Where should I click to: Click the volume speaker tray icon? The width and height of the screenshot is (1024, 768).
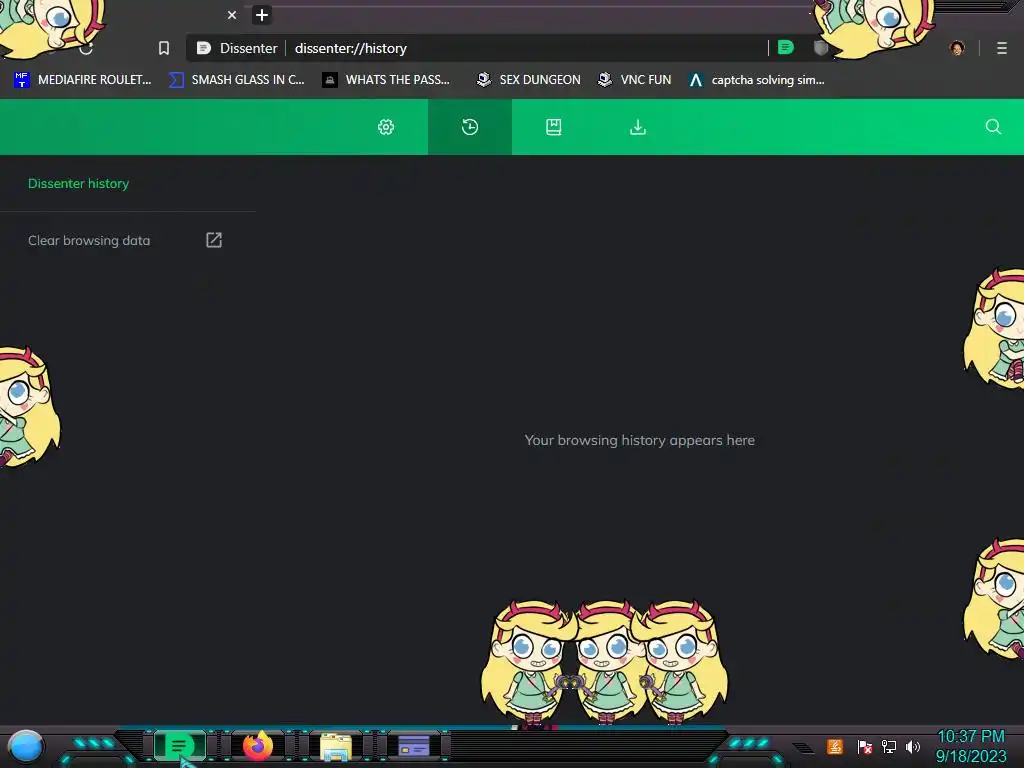(x=912, y=746)
